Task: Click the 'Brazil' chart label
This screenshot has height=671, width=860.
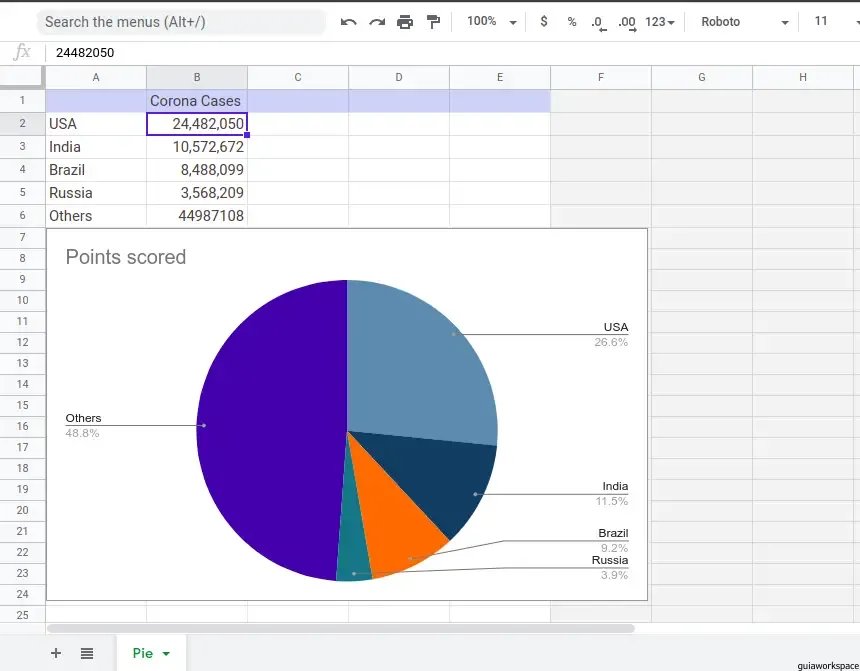Action: coord(613,533)
